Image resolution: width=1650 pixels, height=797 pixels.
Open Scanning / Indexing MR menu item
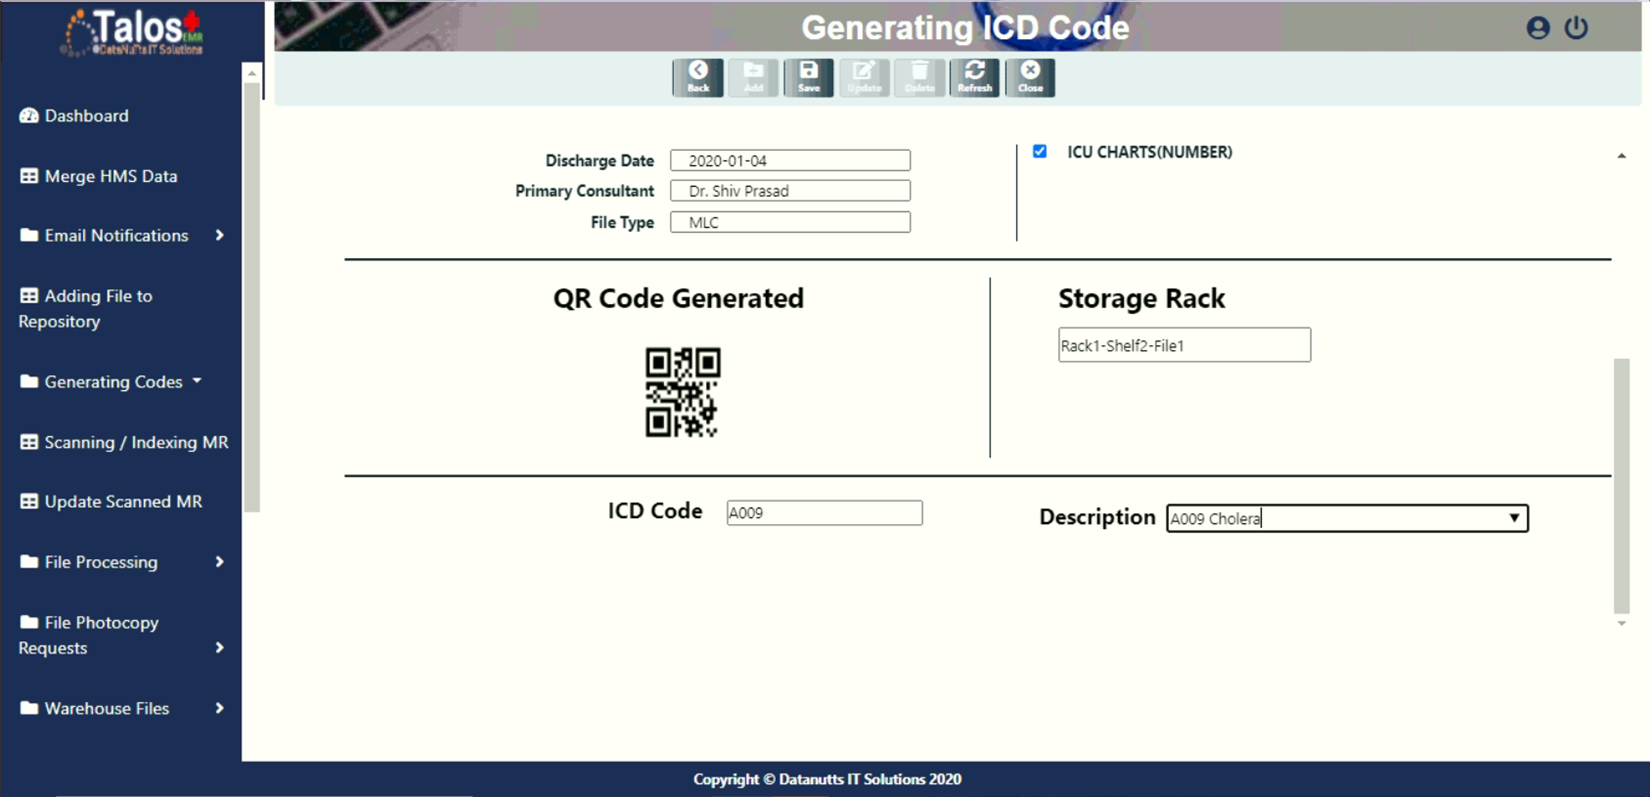(x=136, y=442)
